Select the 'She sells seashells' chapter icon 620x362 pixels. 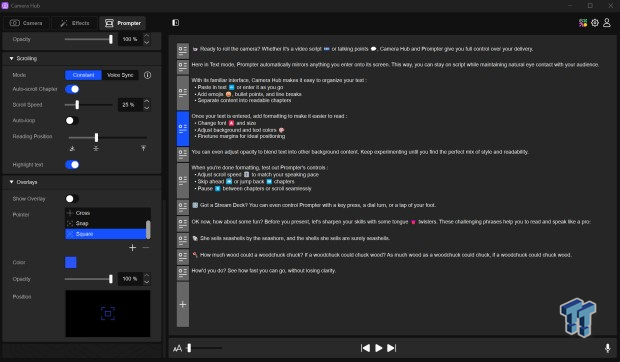tap(183, 240)
